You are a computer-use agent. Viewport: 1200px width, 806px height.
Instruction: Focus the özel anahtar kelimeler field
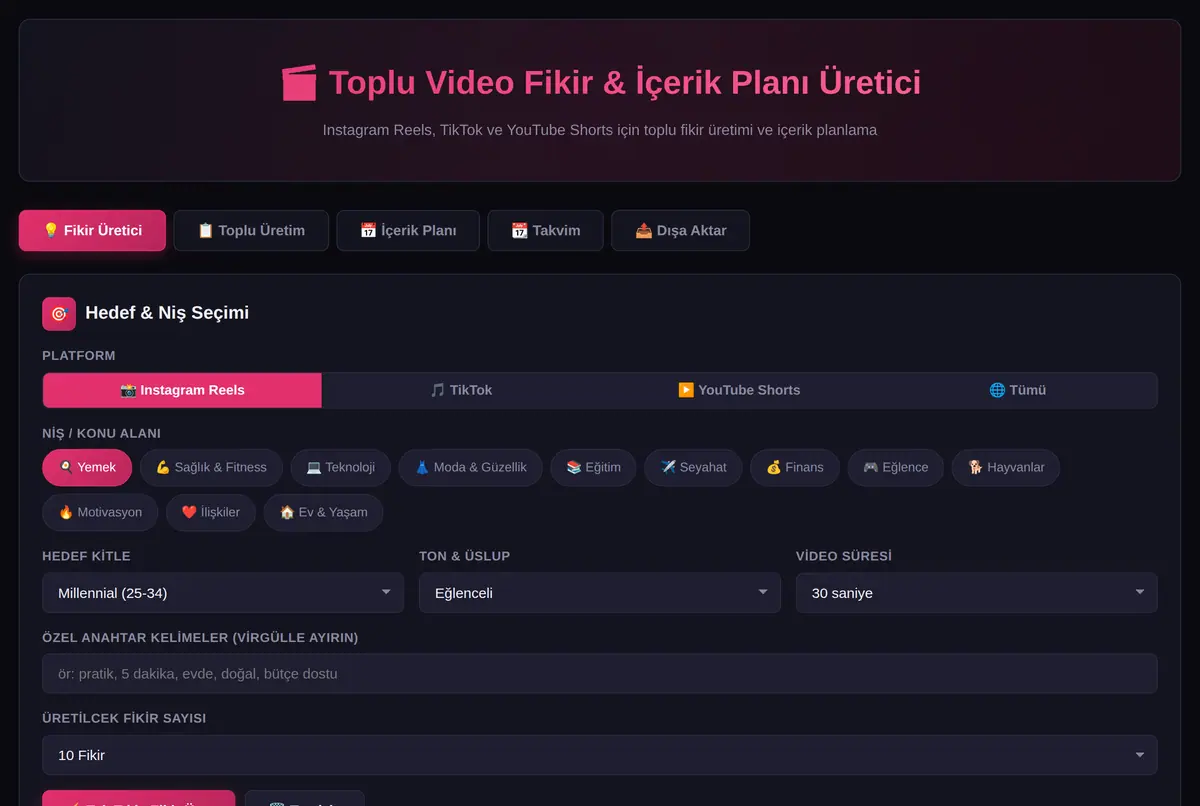pyautogui.click(x=600, y=674)
